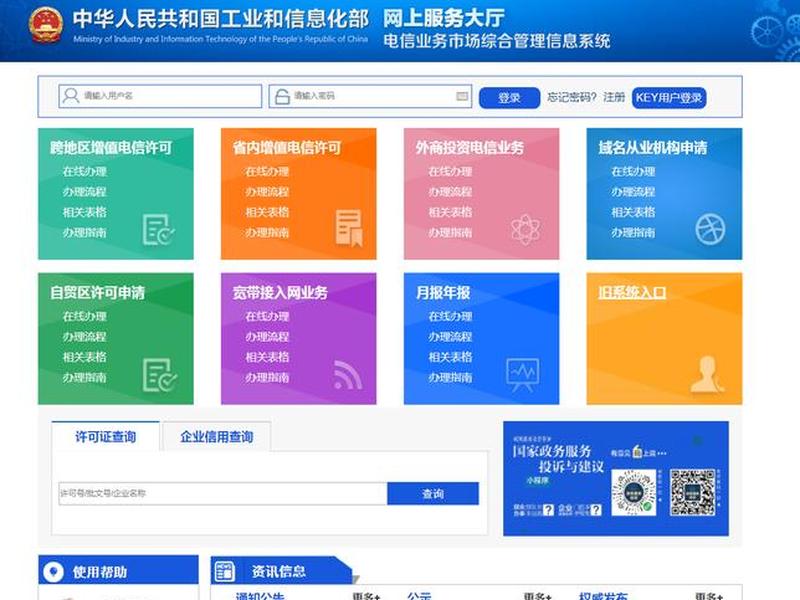Click 办理流程 under 宽带接入网业务
The image size is (800, 600).
267,337
